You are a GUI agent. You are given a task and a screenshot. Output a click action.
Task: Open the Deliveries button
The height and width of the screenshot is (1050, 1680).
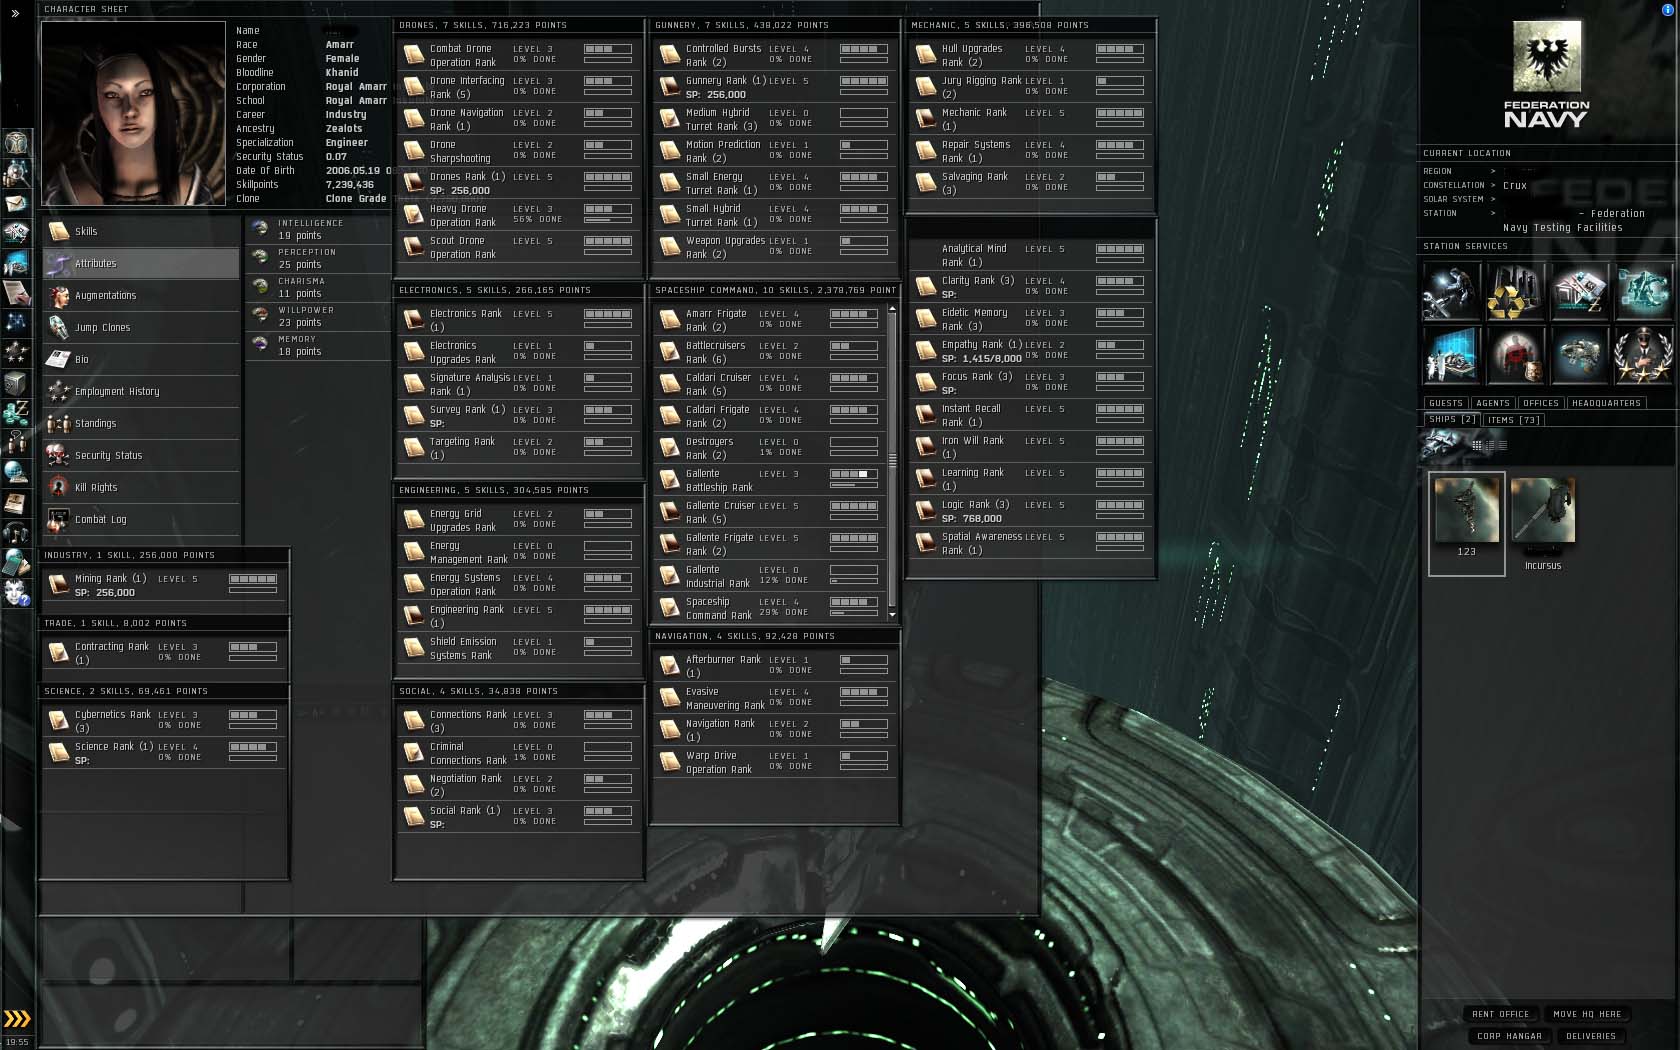(1591, 1036)
